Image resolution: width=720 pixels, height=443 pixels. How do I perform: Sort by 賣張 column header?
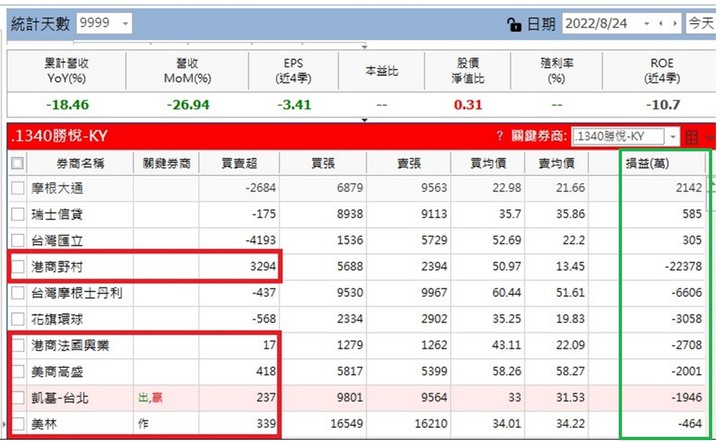pyautogui.click(x=409, y=163)
